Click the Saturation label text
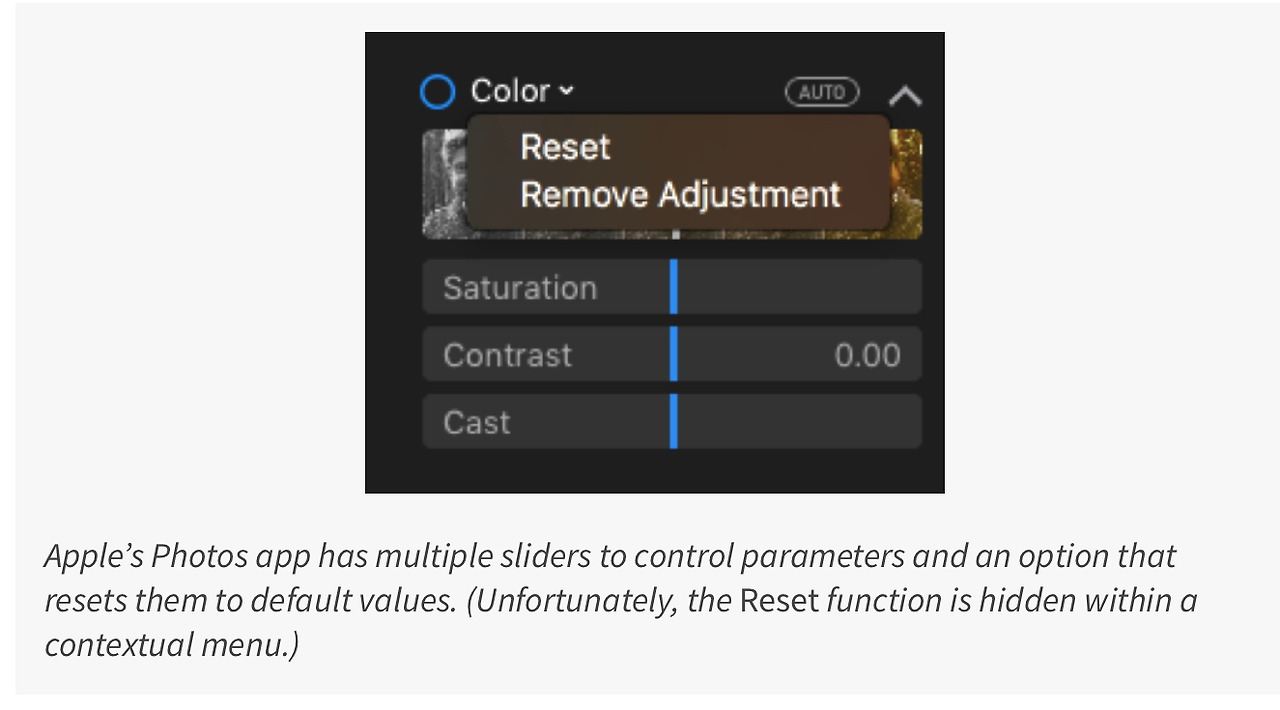Viewport: 1280px width, 710px height. tap(520, 288)
